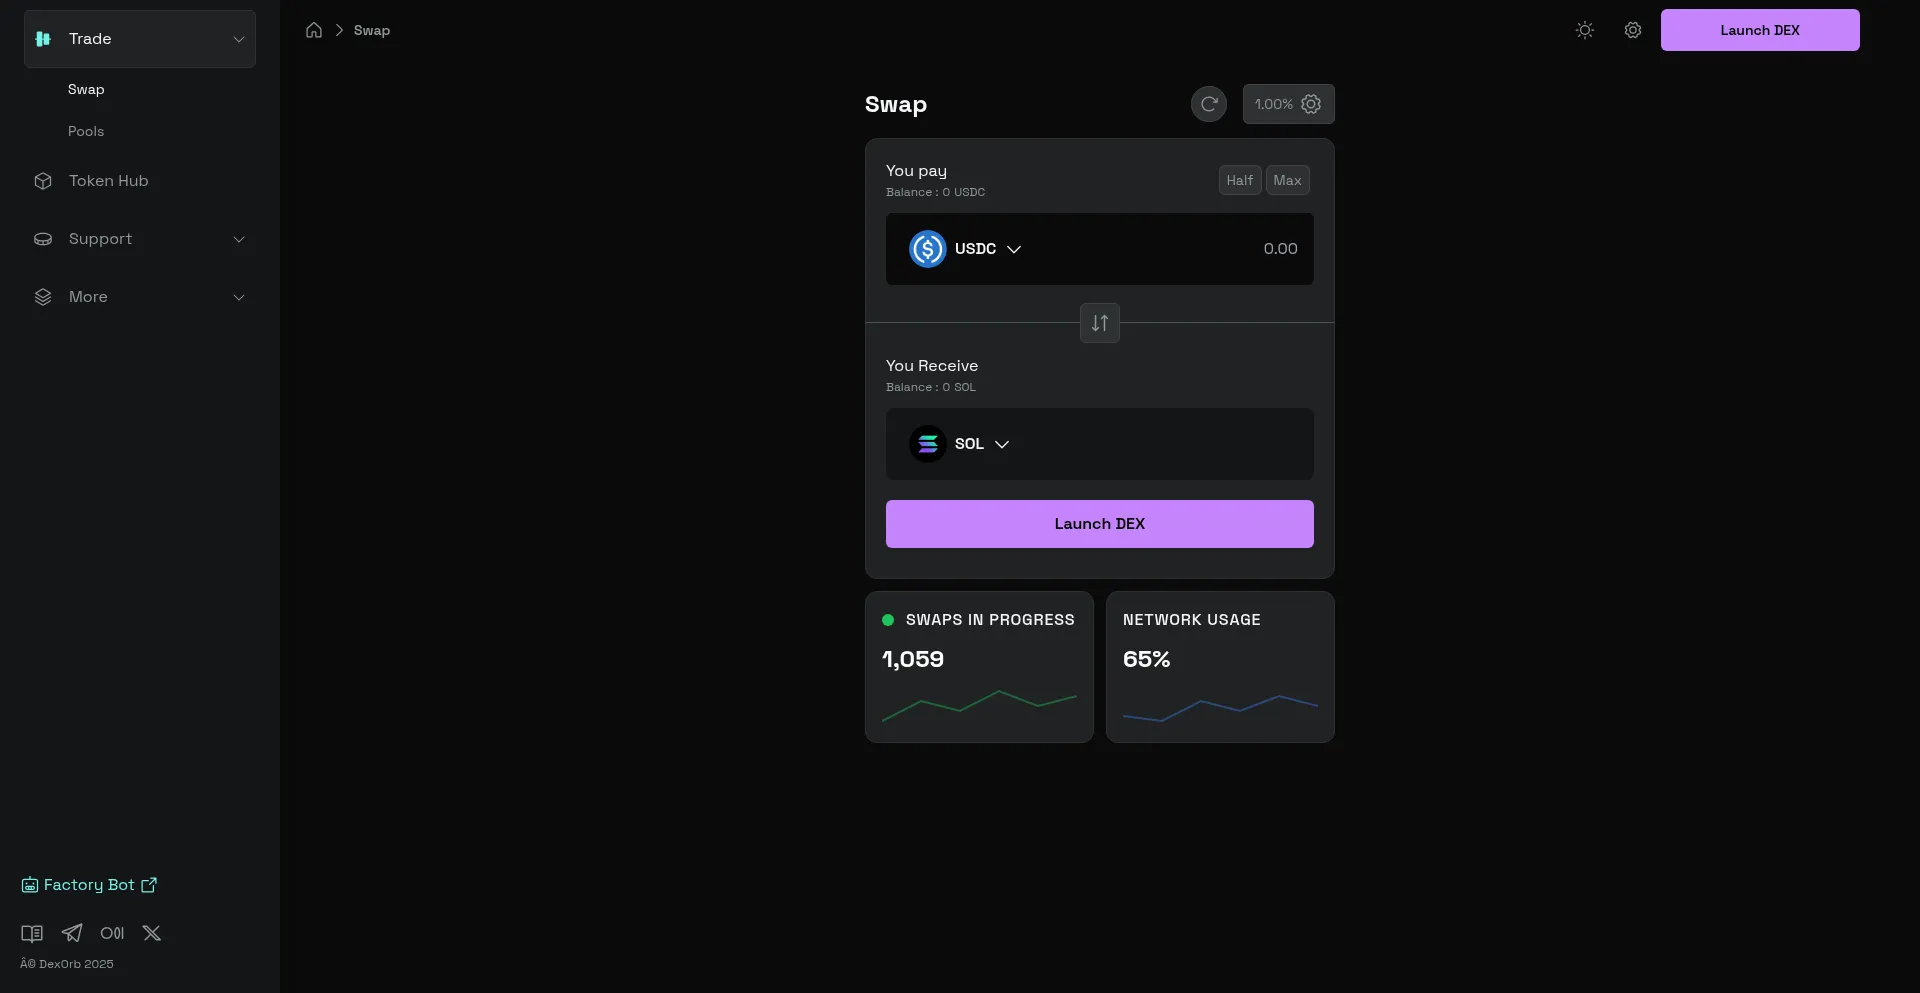Click the 'Balance : 0 SOL' text
Screen dimensions: 1920x993
point(931,387)
